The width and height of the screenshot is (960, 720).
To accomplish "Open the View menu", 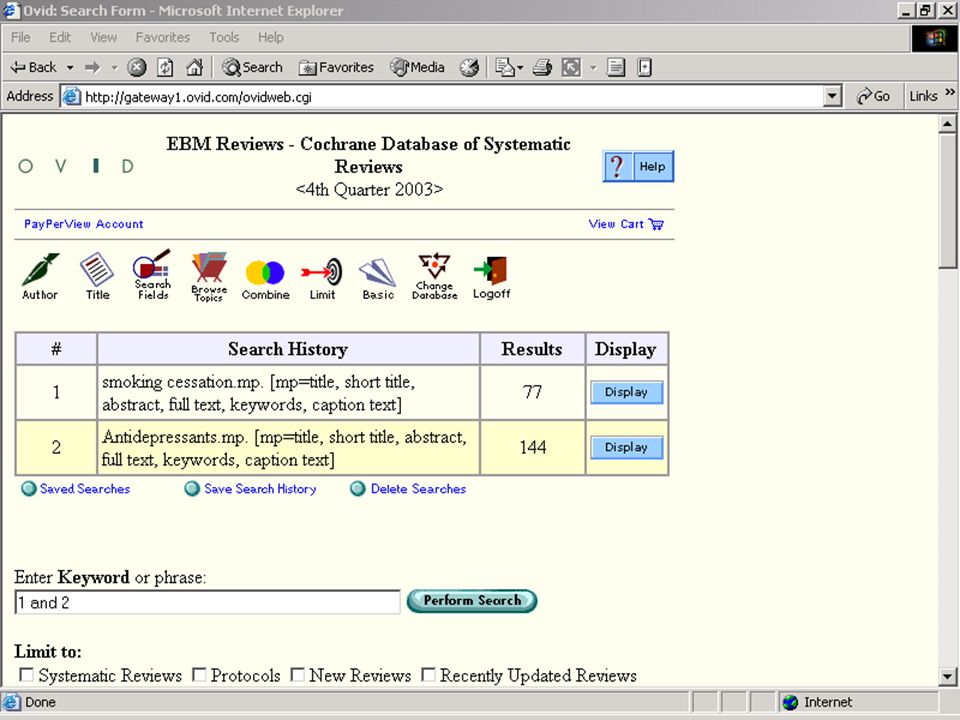I will [103, 37].
